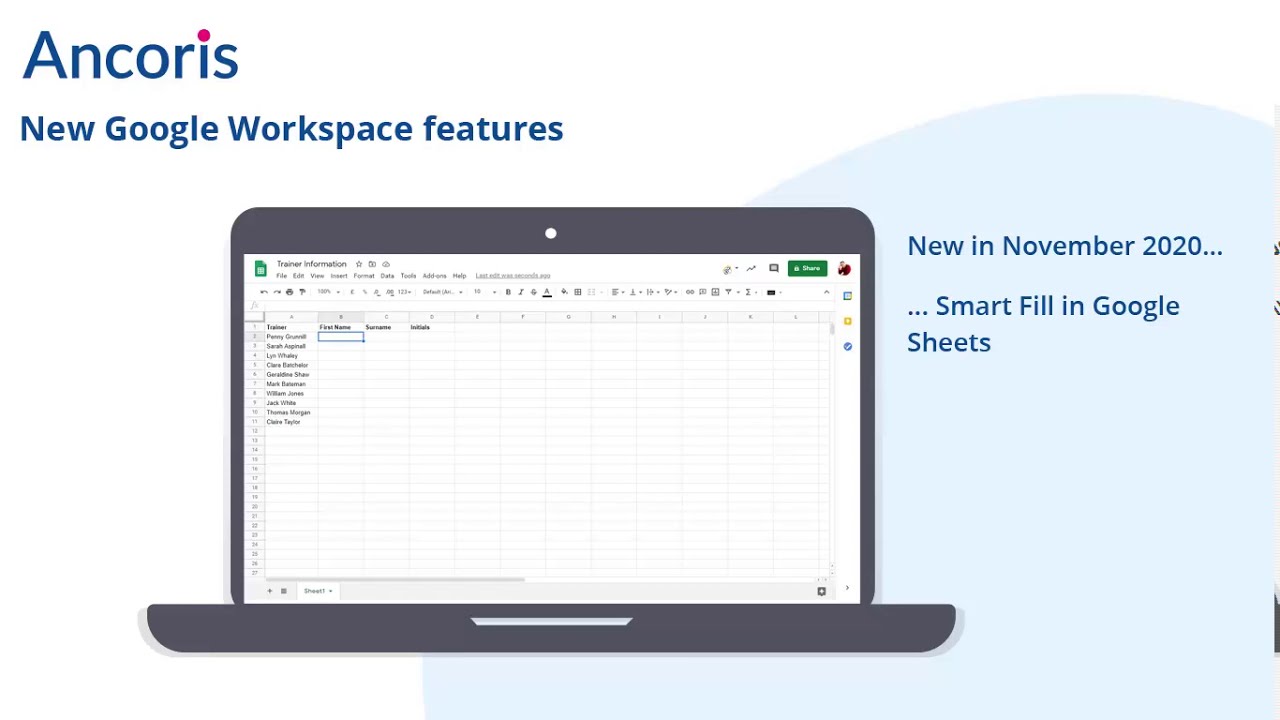The width and height of the screenshot is (1280, 720).
Task: Select the 'Penny Grunnill' cell
Action: click(290, 337)
